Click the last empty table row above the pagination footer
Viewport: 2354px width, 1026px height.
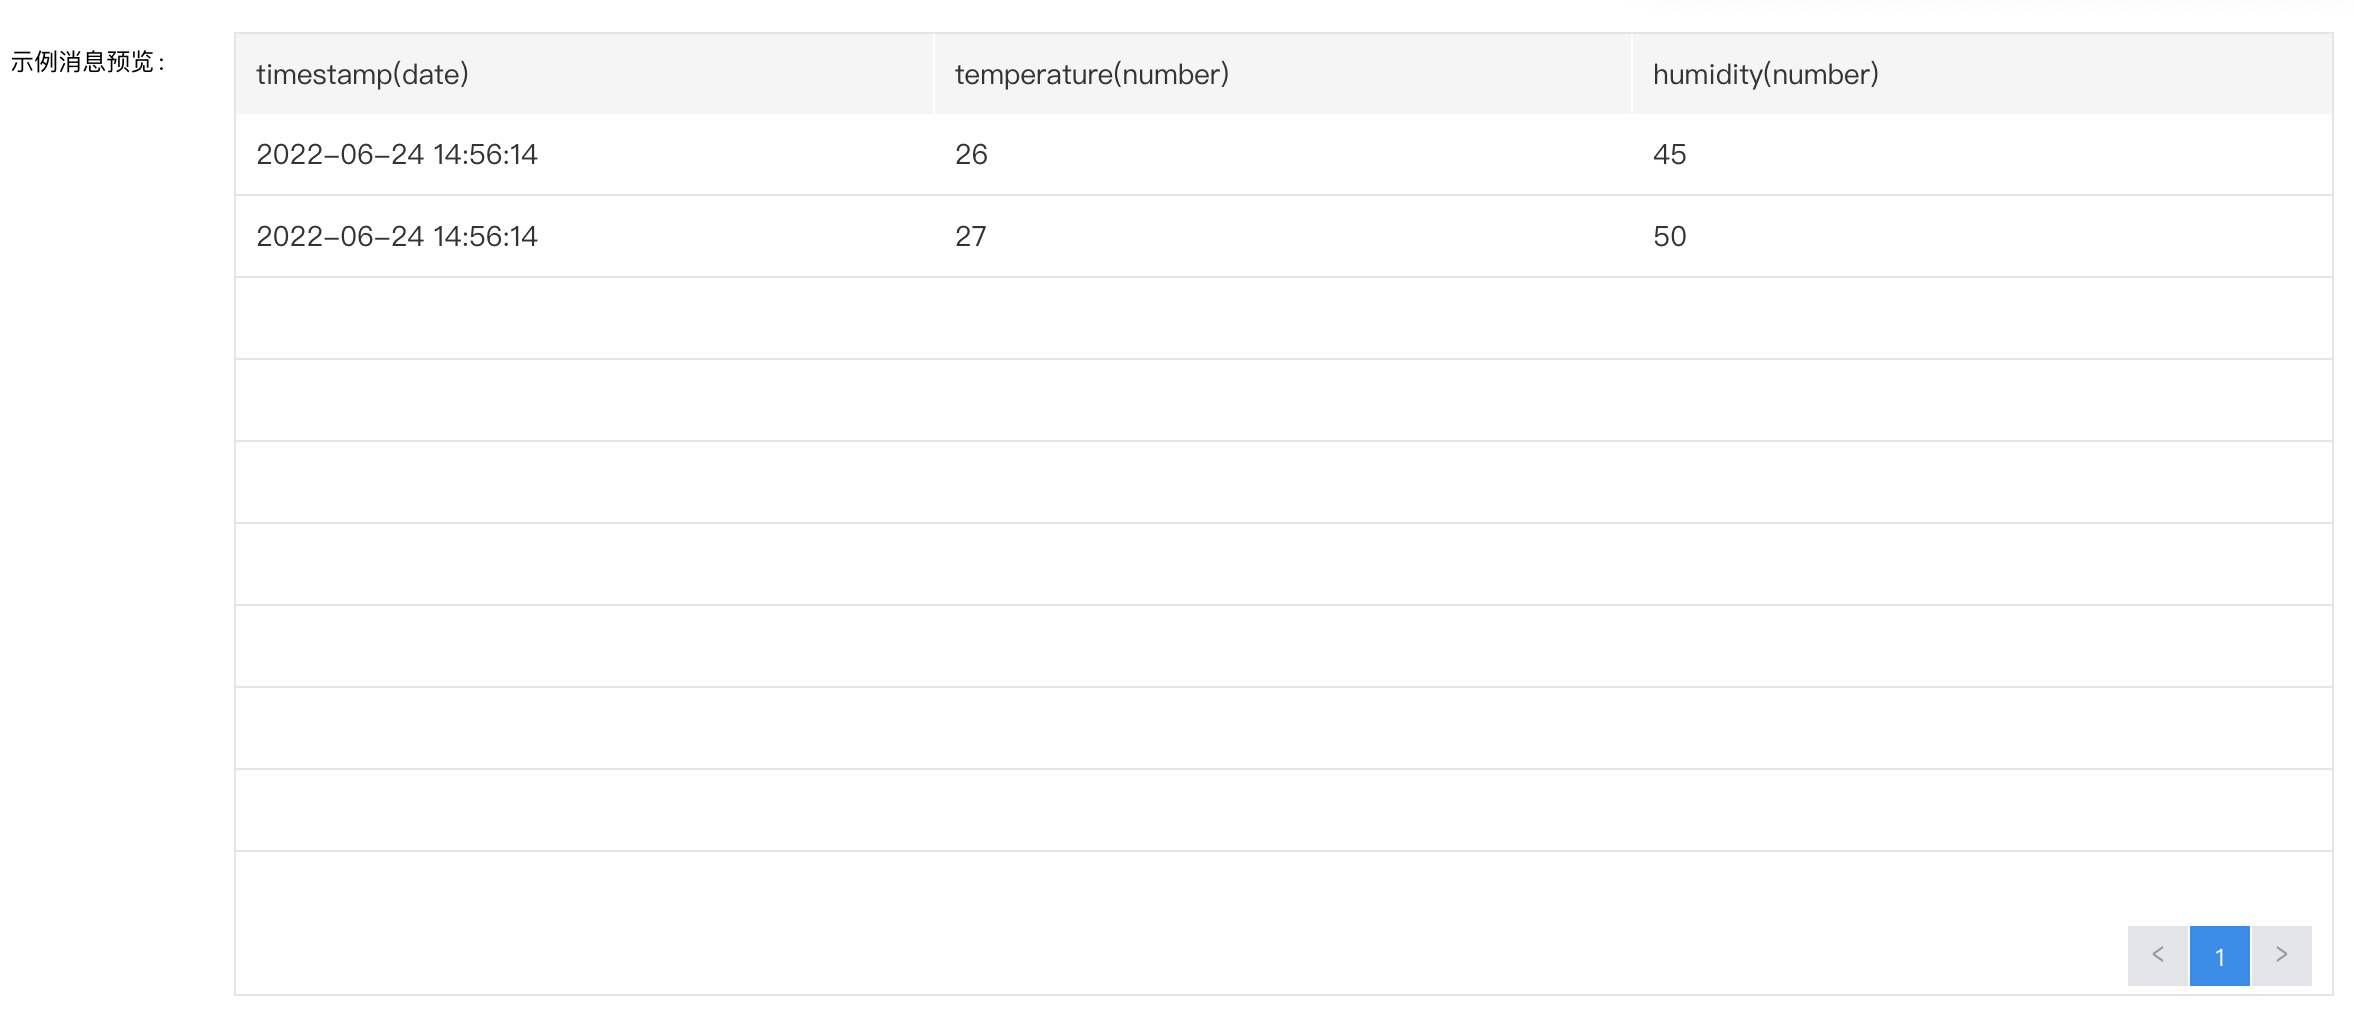click(x=1284, y=810)
